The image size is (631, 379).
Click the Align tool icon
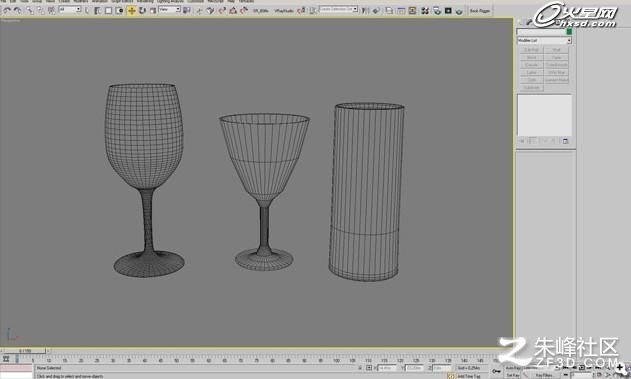[x=375, y=11]
